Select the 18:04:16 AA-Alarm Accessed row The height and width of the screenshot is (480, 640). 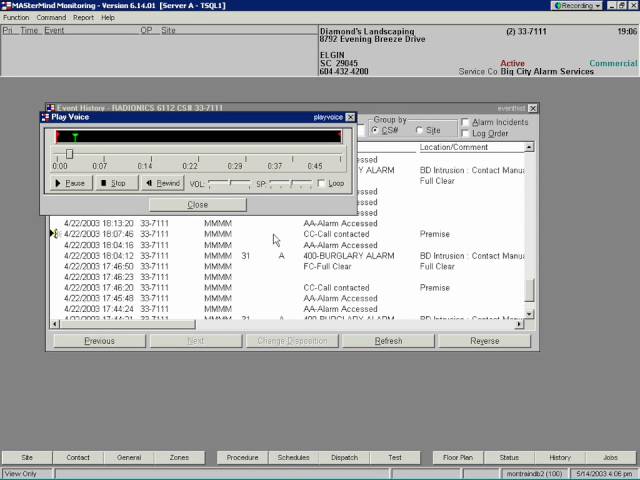[287, 245]
